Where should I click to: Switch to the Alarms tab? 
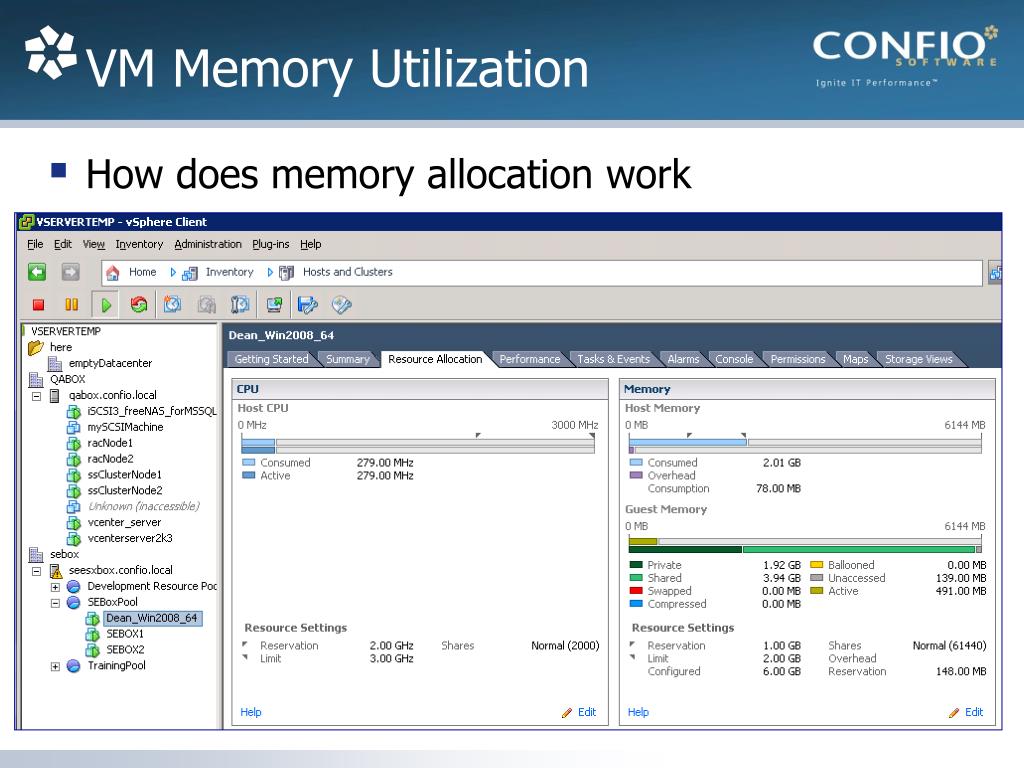683,359
